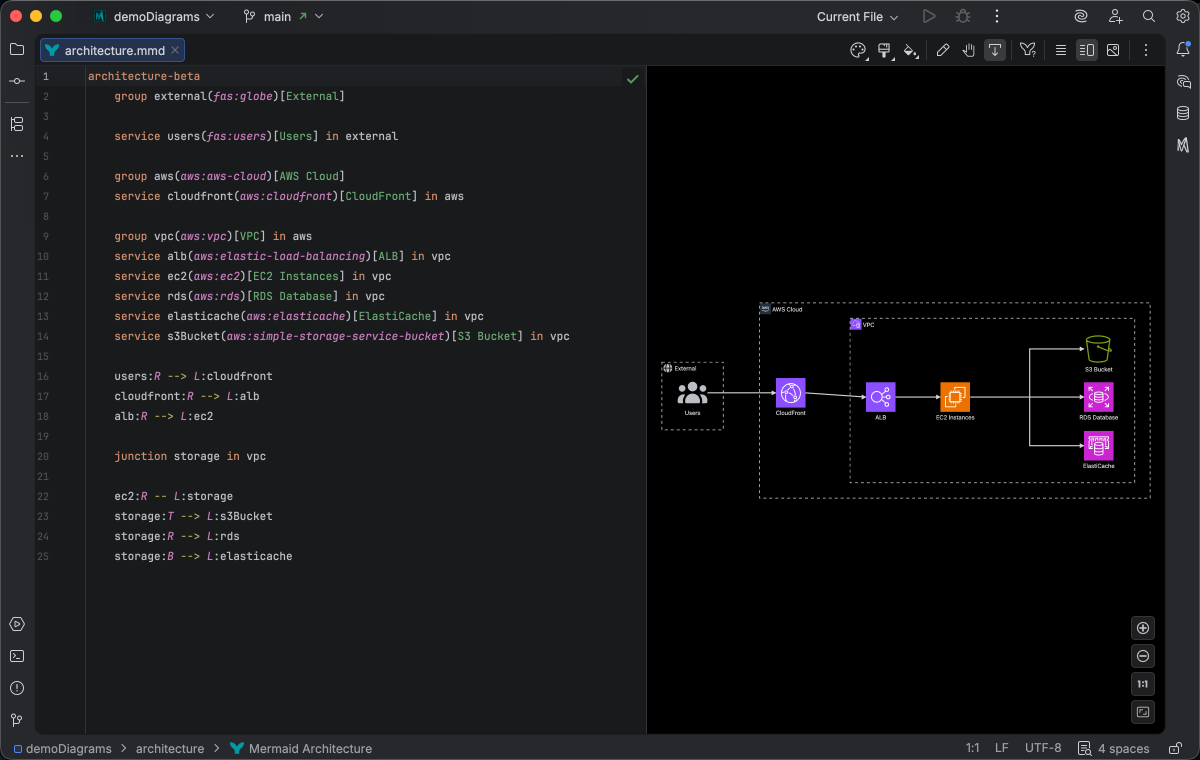The width and height of the screenshot is (1200, 760).
Task: Open the Code With Me add-user icon
Action: click(x=1115, y=16)
